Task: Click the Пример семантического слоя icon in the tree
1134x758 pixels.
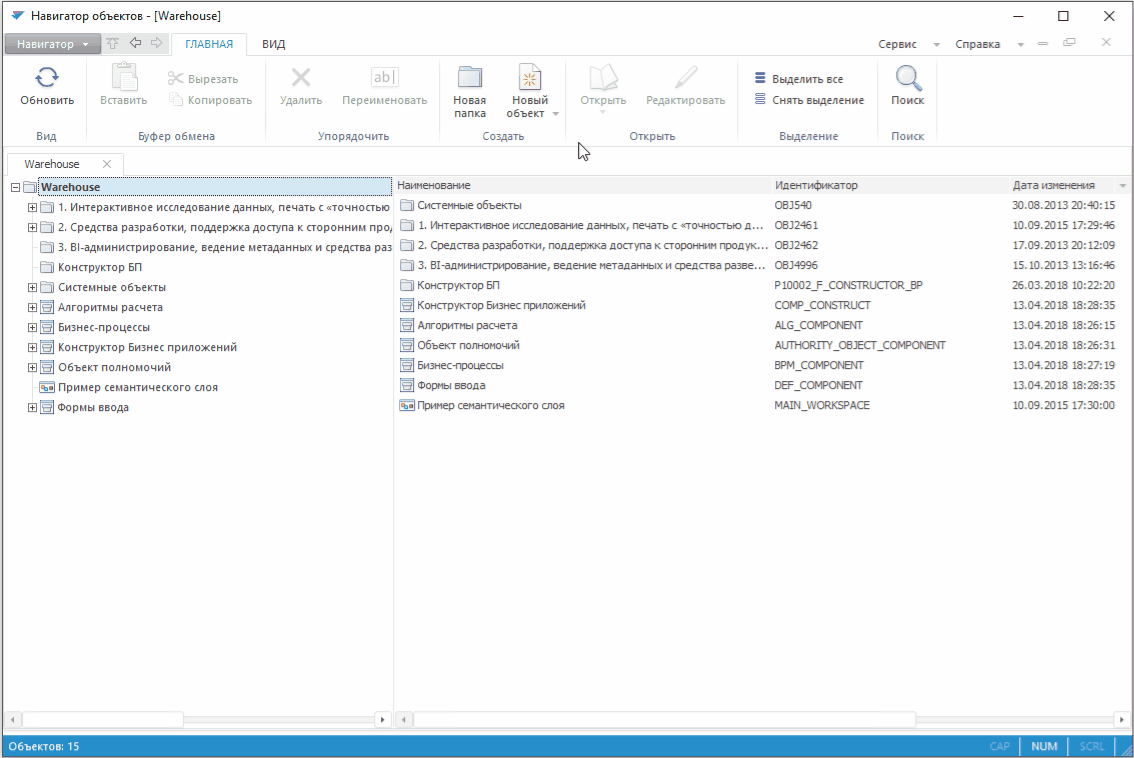Action: point(47,388)
